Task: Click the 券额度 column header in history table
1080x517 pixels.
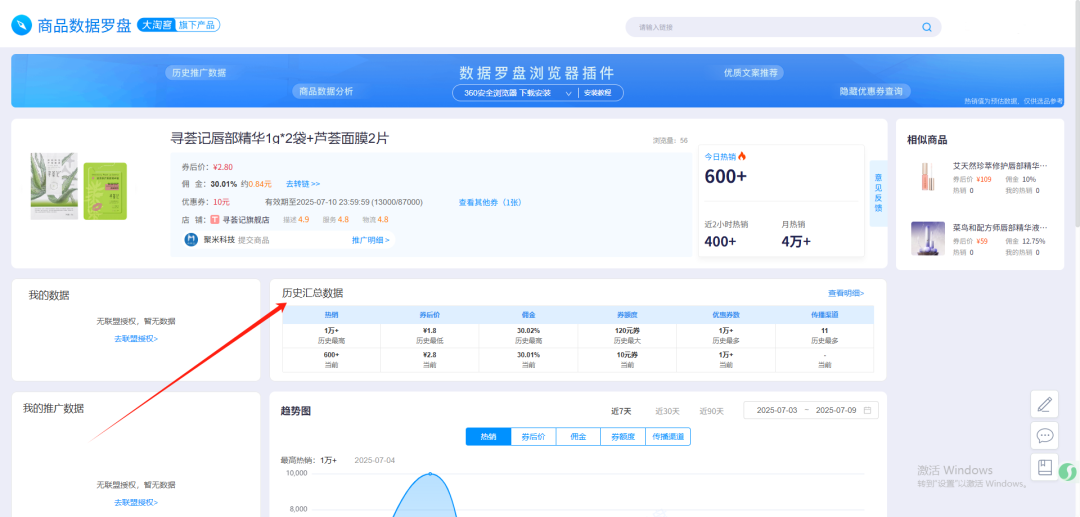Action: coord(627,315)
